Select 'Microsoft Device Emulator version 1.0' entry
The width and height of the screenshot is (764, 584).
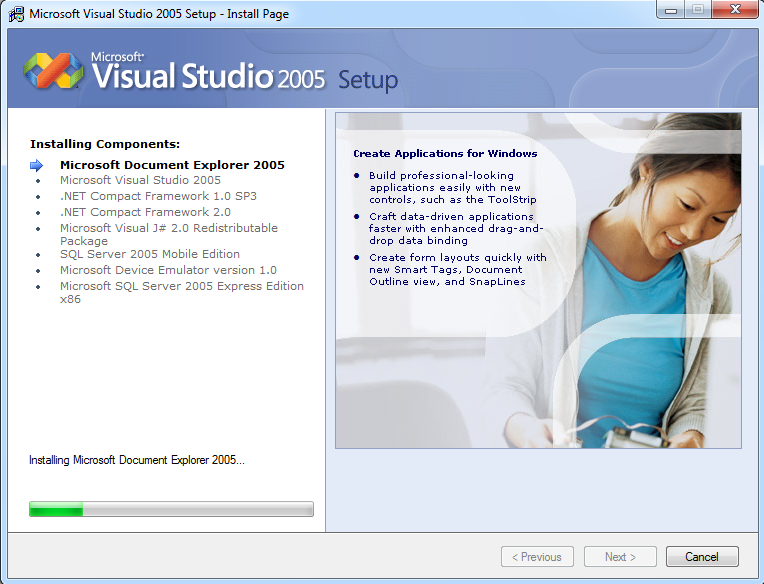point(168,270)
